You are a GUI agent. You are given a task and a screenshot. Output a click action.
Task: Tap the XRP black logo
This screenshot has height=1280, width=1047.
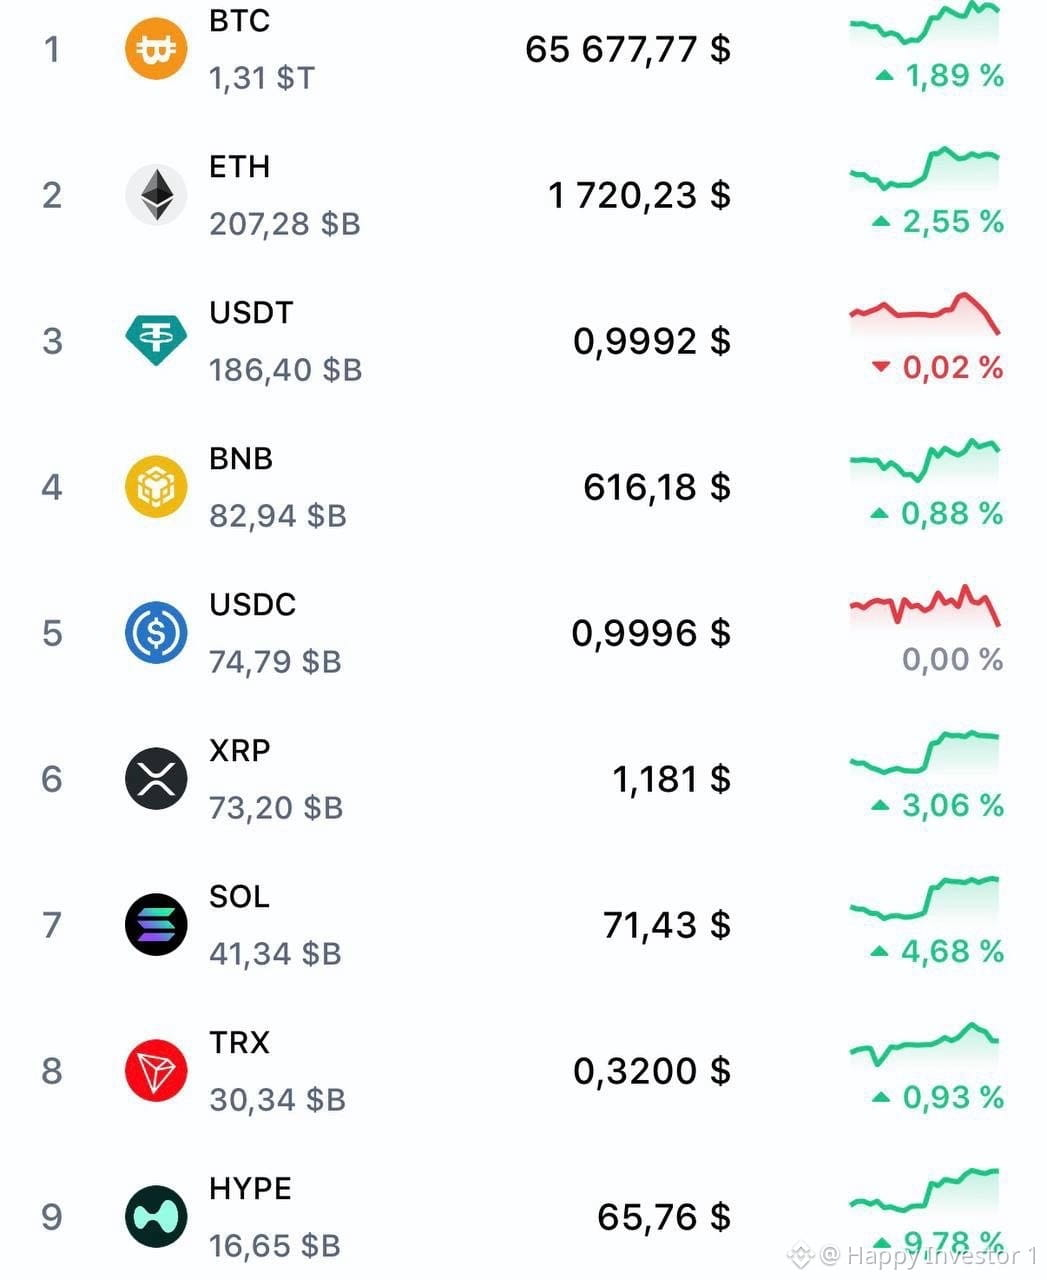[156, 779]
